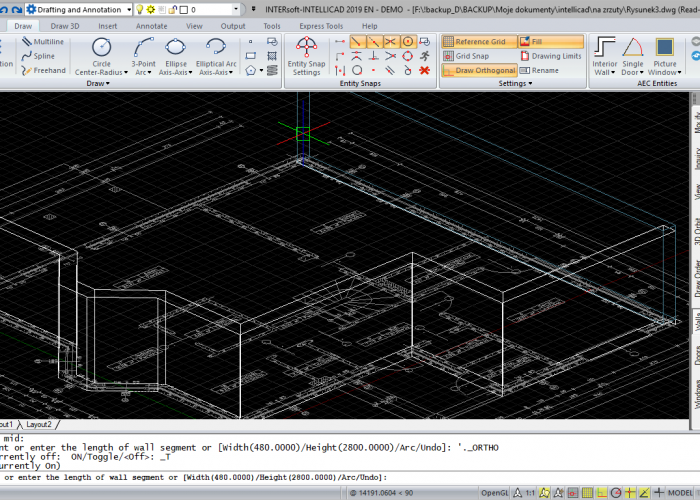Choose the Single Door tool
This screenshot has width=700, height=500.
point(633,56)
